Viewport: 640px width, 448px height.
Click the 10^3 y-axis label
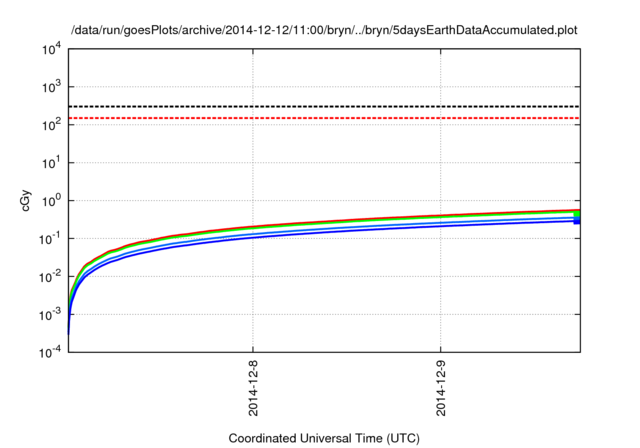pyautogui.click(x=51, y=87)
